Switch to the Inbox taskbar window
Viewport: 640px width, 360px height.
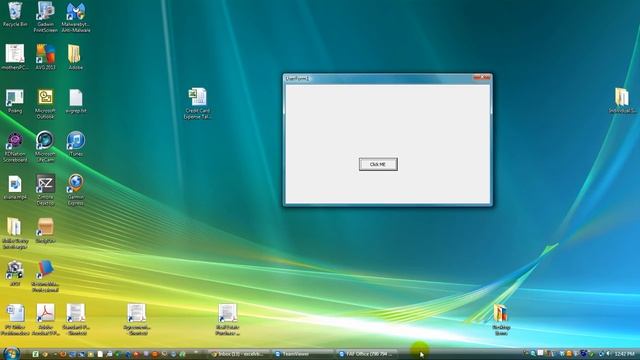coord(239,354)
